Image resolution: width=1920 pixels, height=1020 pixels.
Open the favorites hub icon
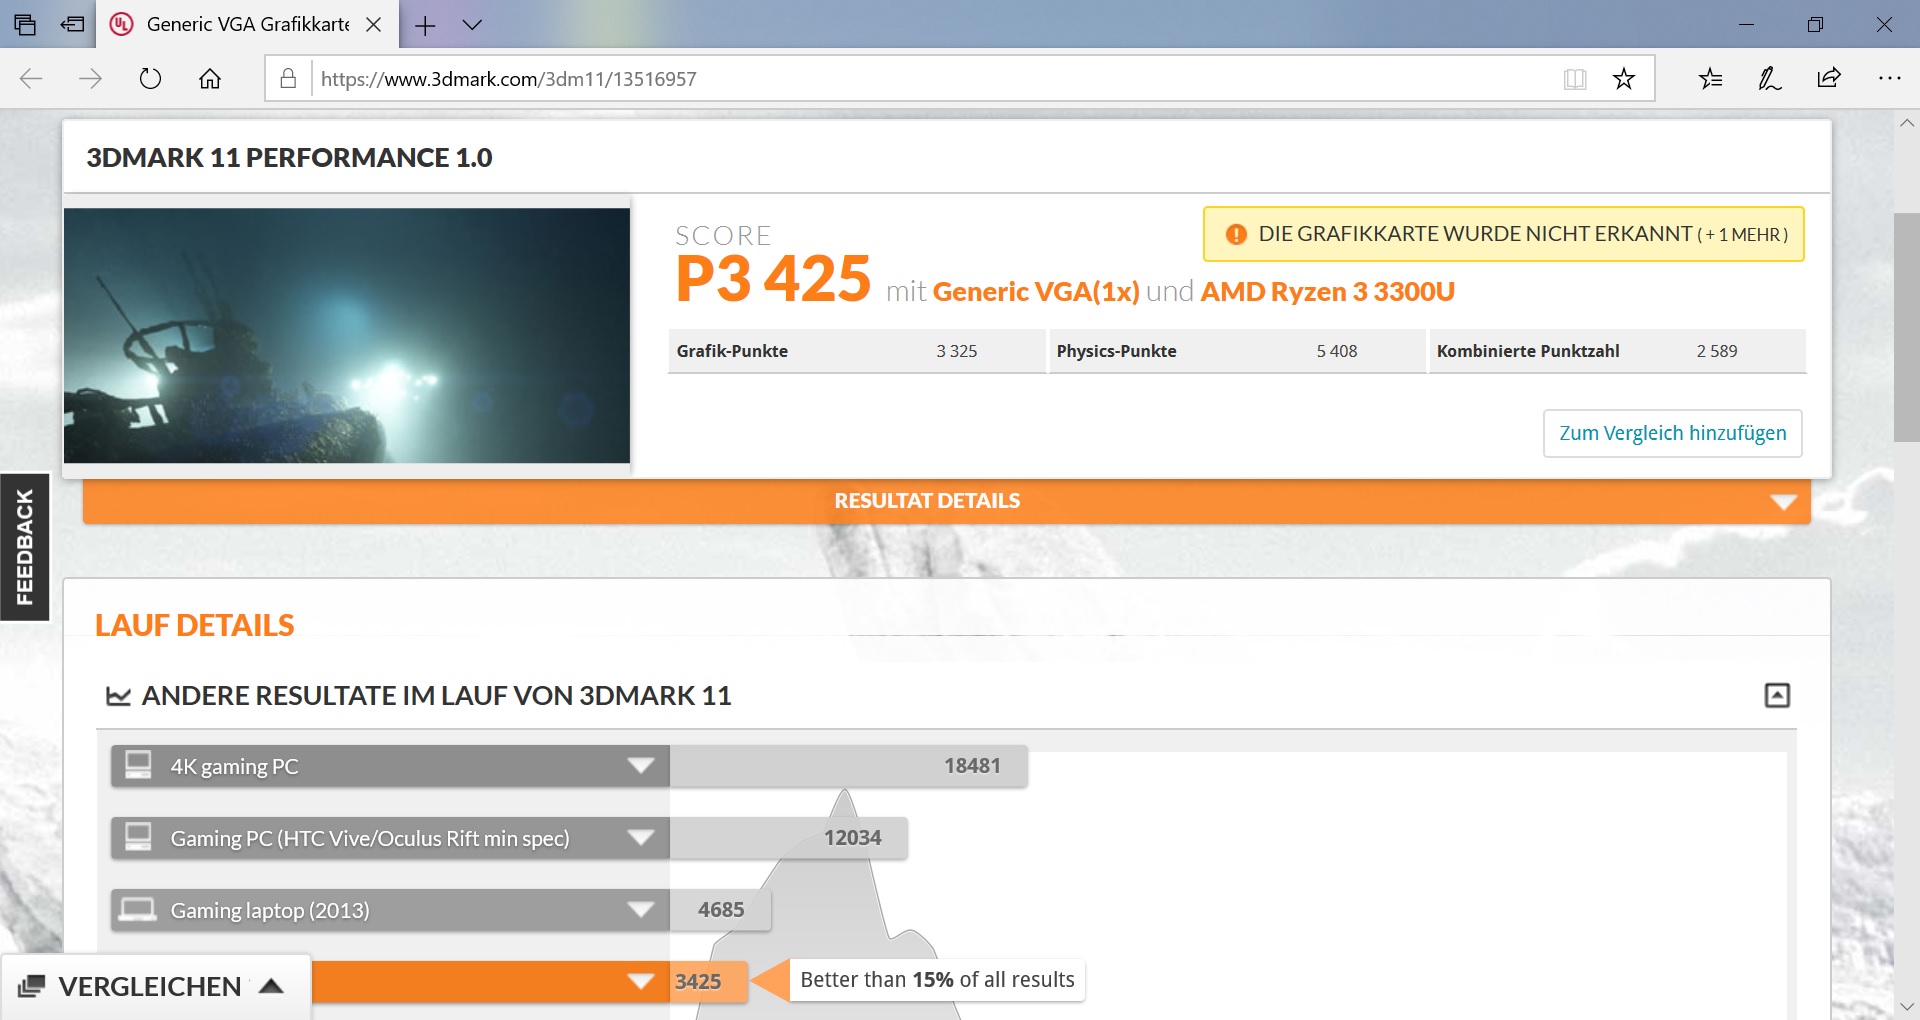pyautogui.click(x=1711, y=79)
